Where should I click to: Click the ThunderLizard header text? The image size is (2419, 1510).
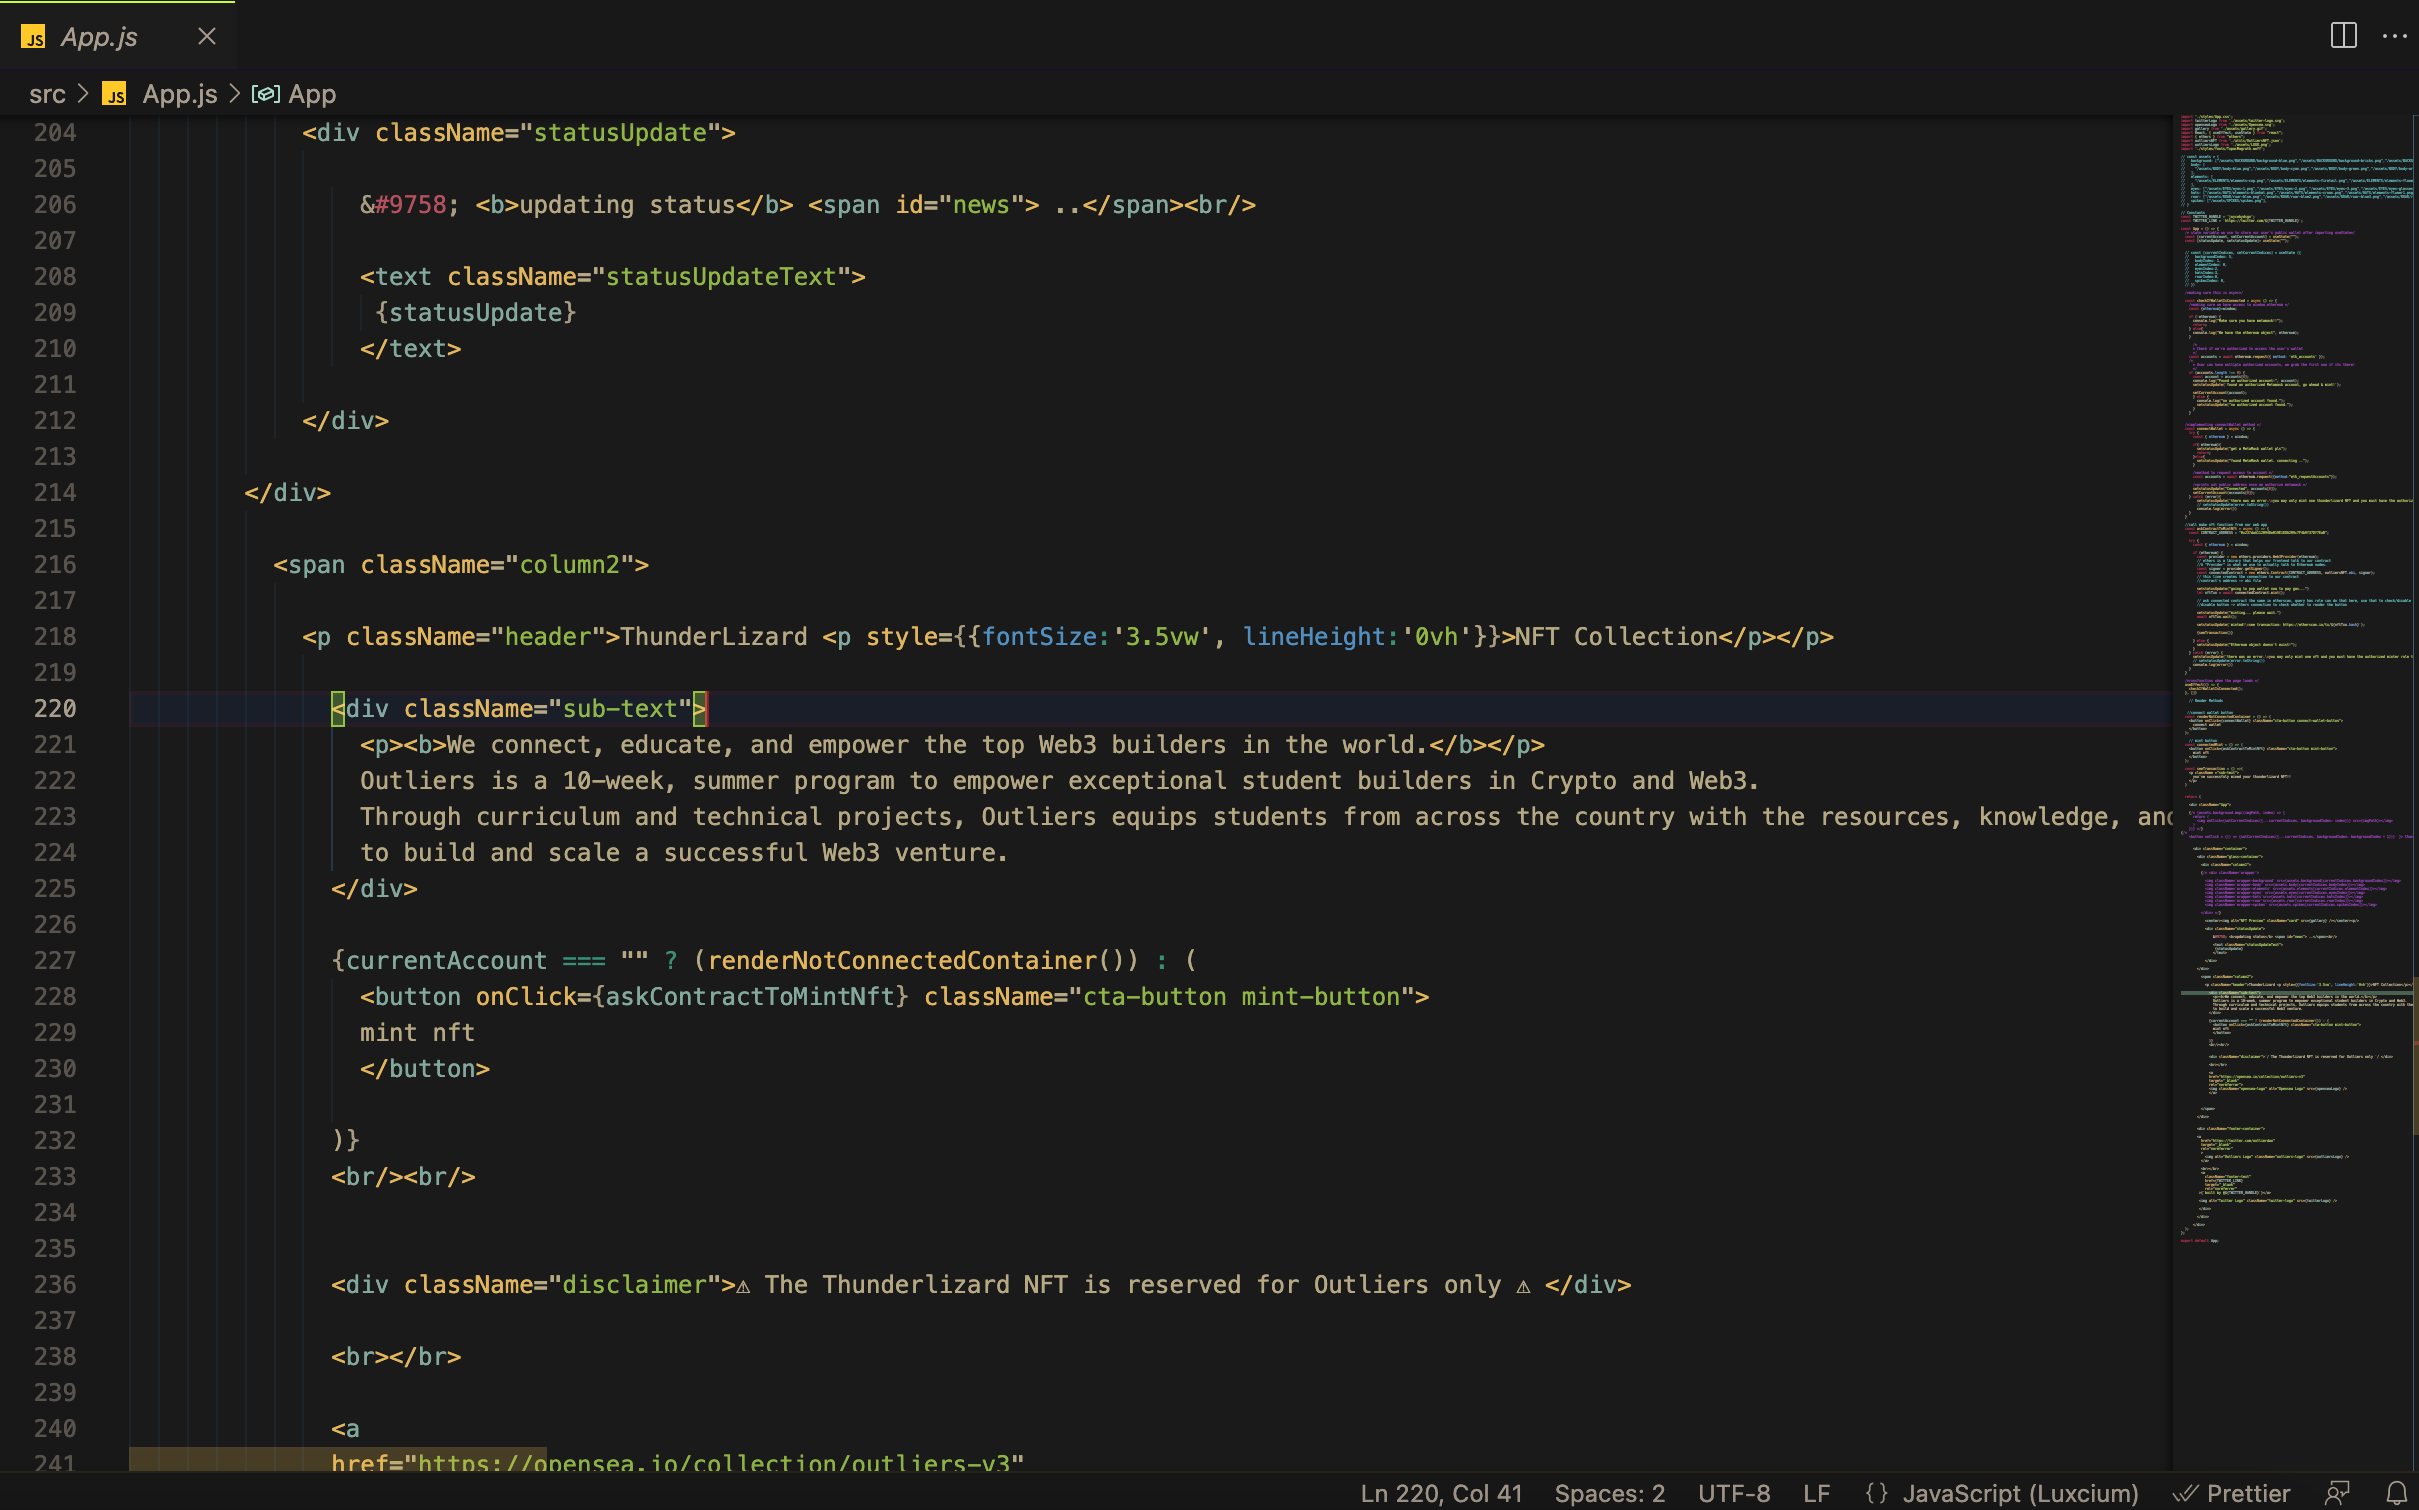(x=714, y=637)
